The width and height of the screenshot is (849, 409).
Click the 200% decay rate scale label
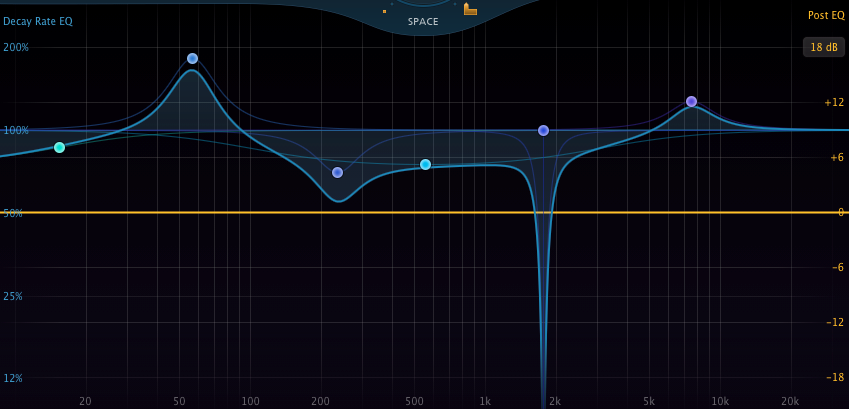[16, 47]
